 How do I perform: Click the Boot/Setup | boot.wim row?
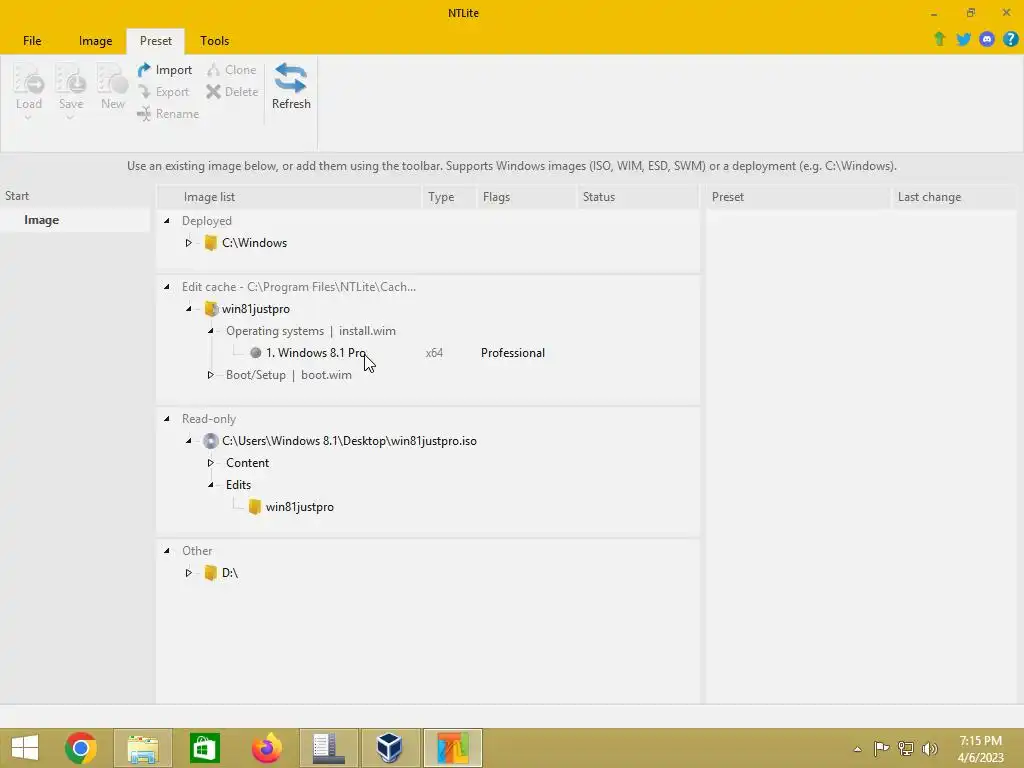tap(289, 375)
